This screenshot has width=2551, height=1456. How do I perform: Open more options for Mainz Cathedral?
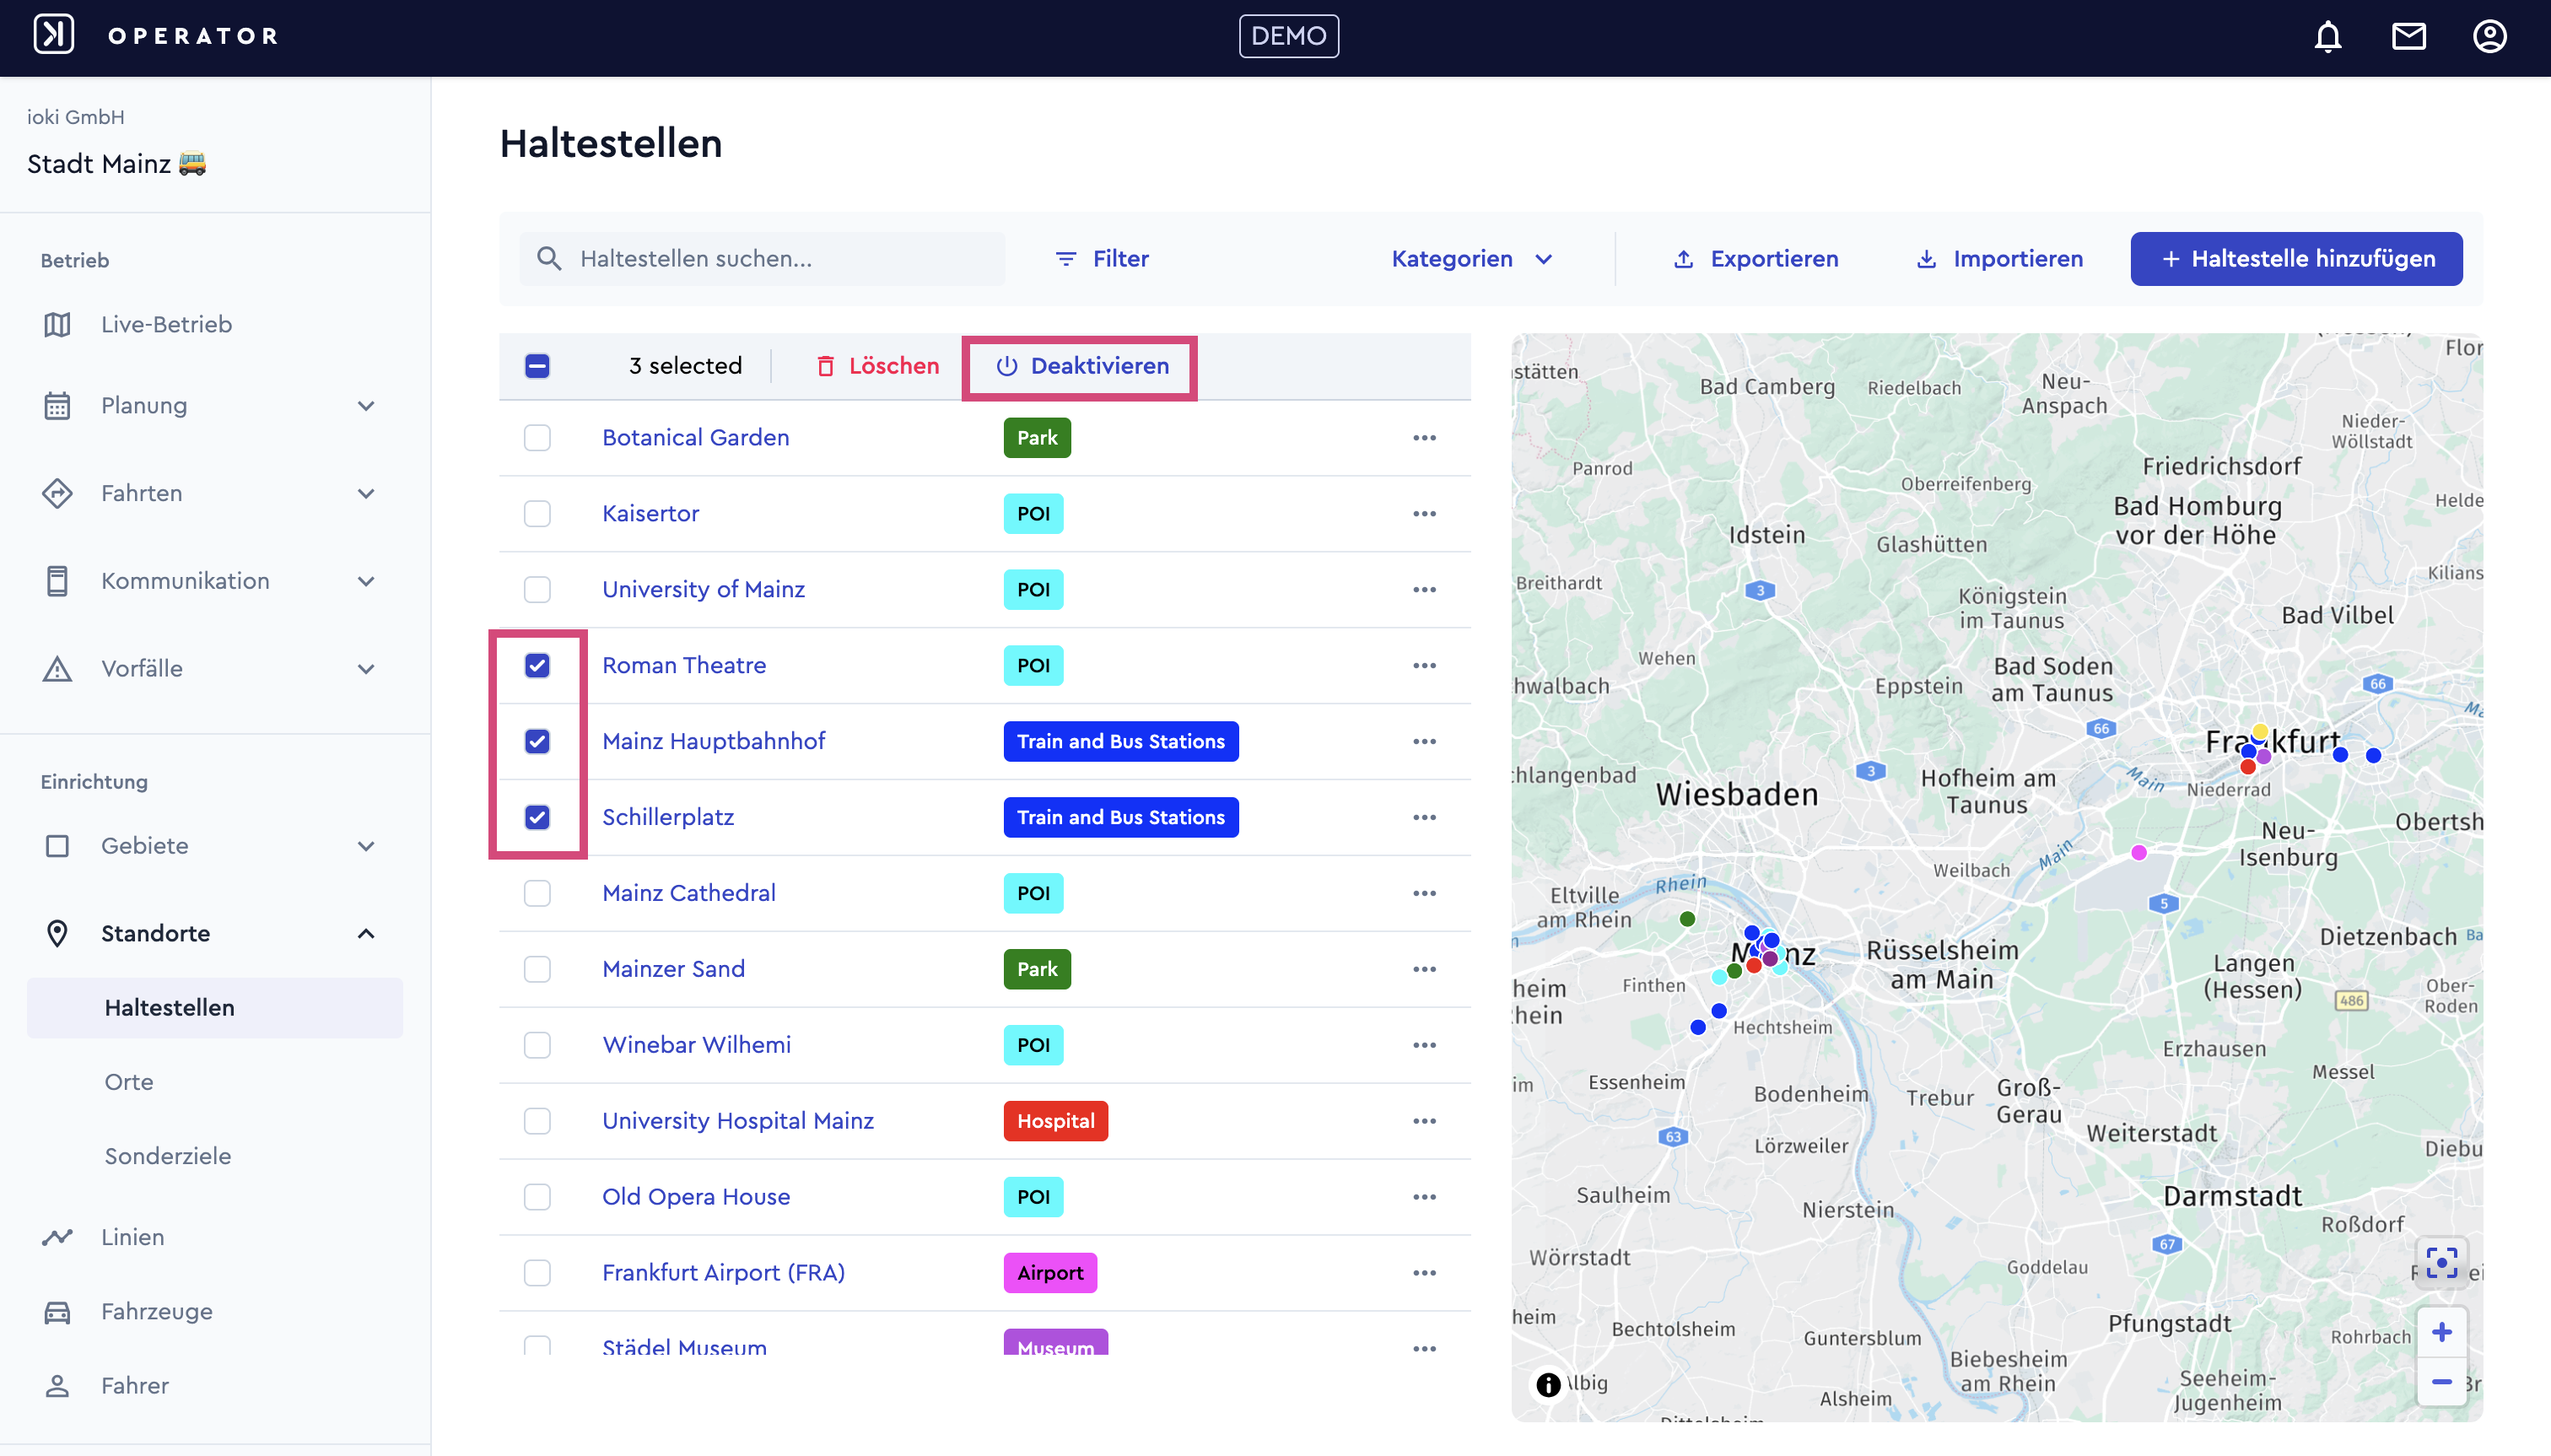(x=1424, y=894)
